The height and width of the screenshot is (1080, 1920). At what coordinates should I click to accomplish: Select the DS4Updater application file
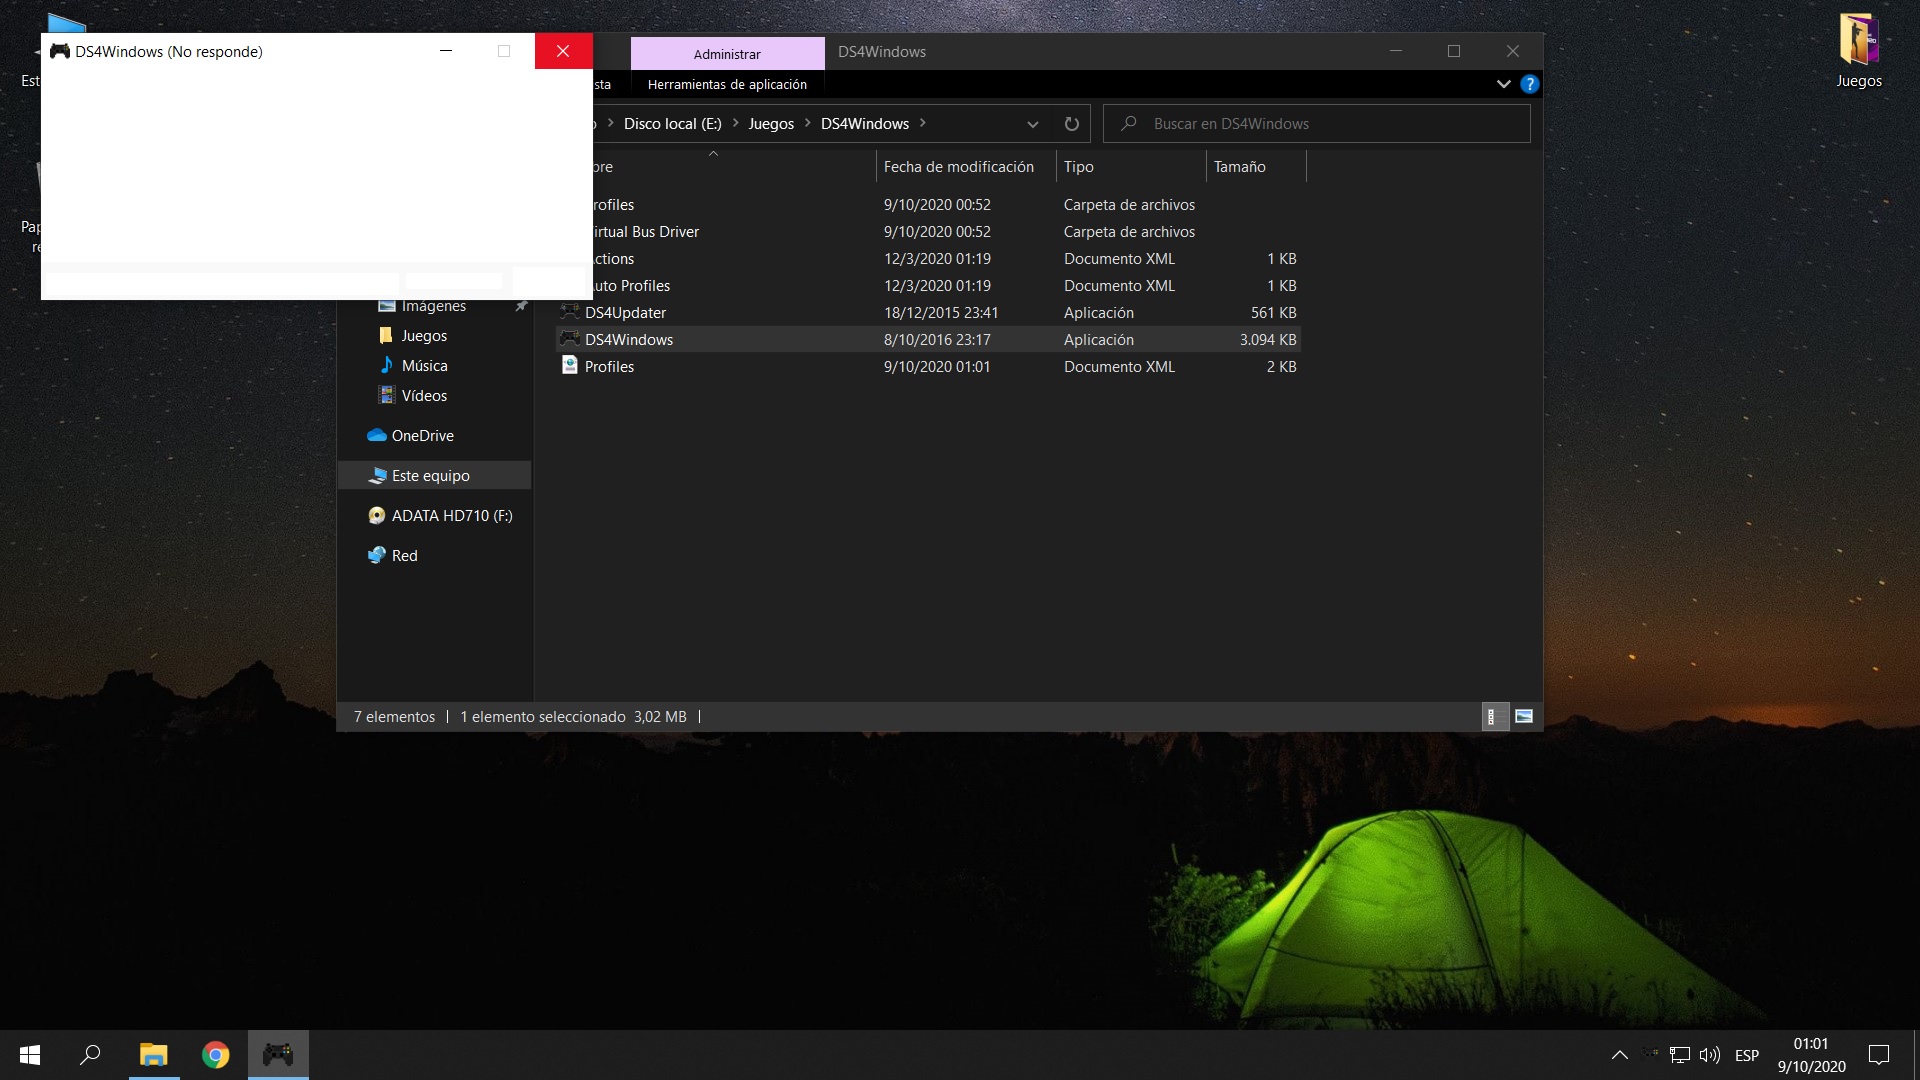[x=625, y=313]
